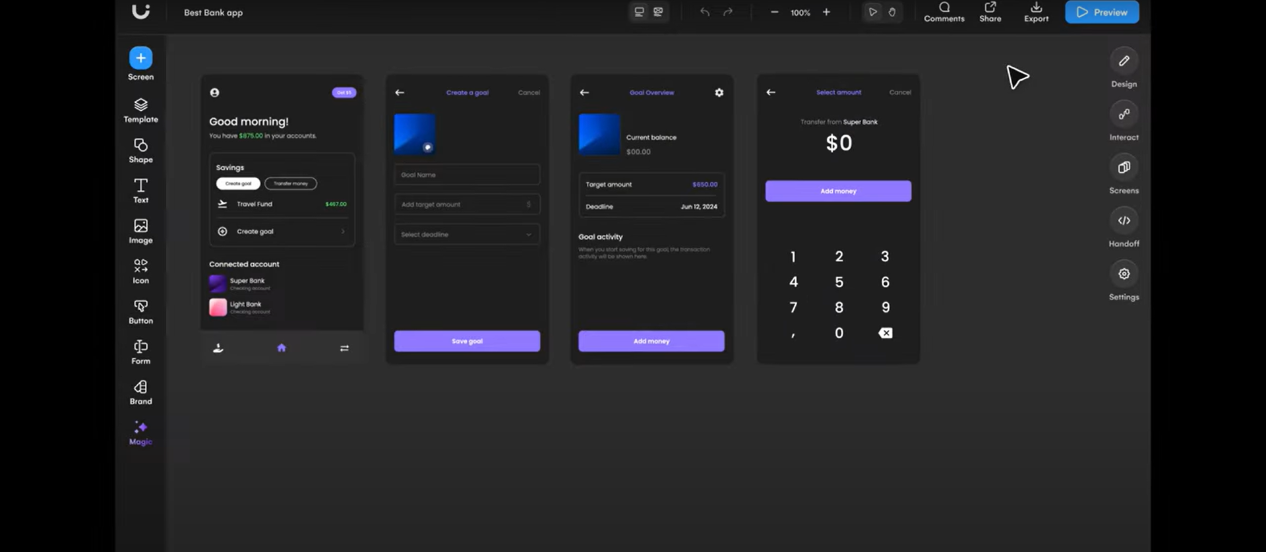Switch to desktop view mode icon
The image size is (1266, 552).
pos(639,12)
